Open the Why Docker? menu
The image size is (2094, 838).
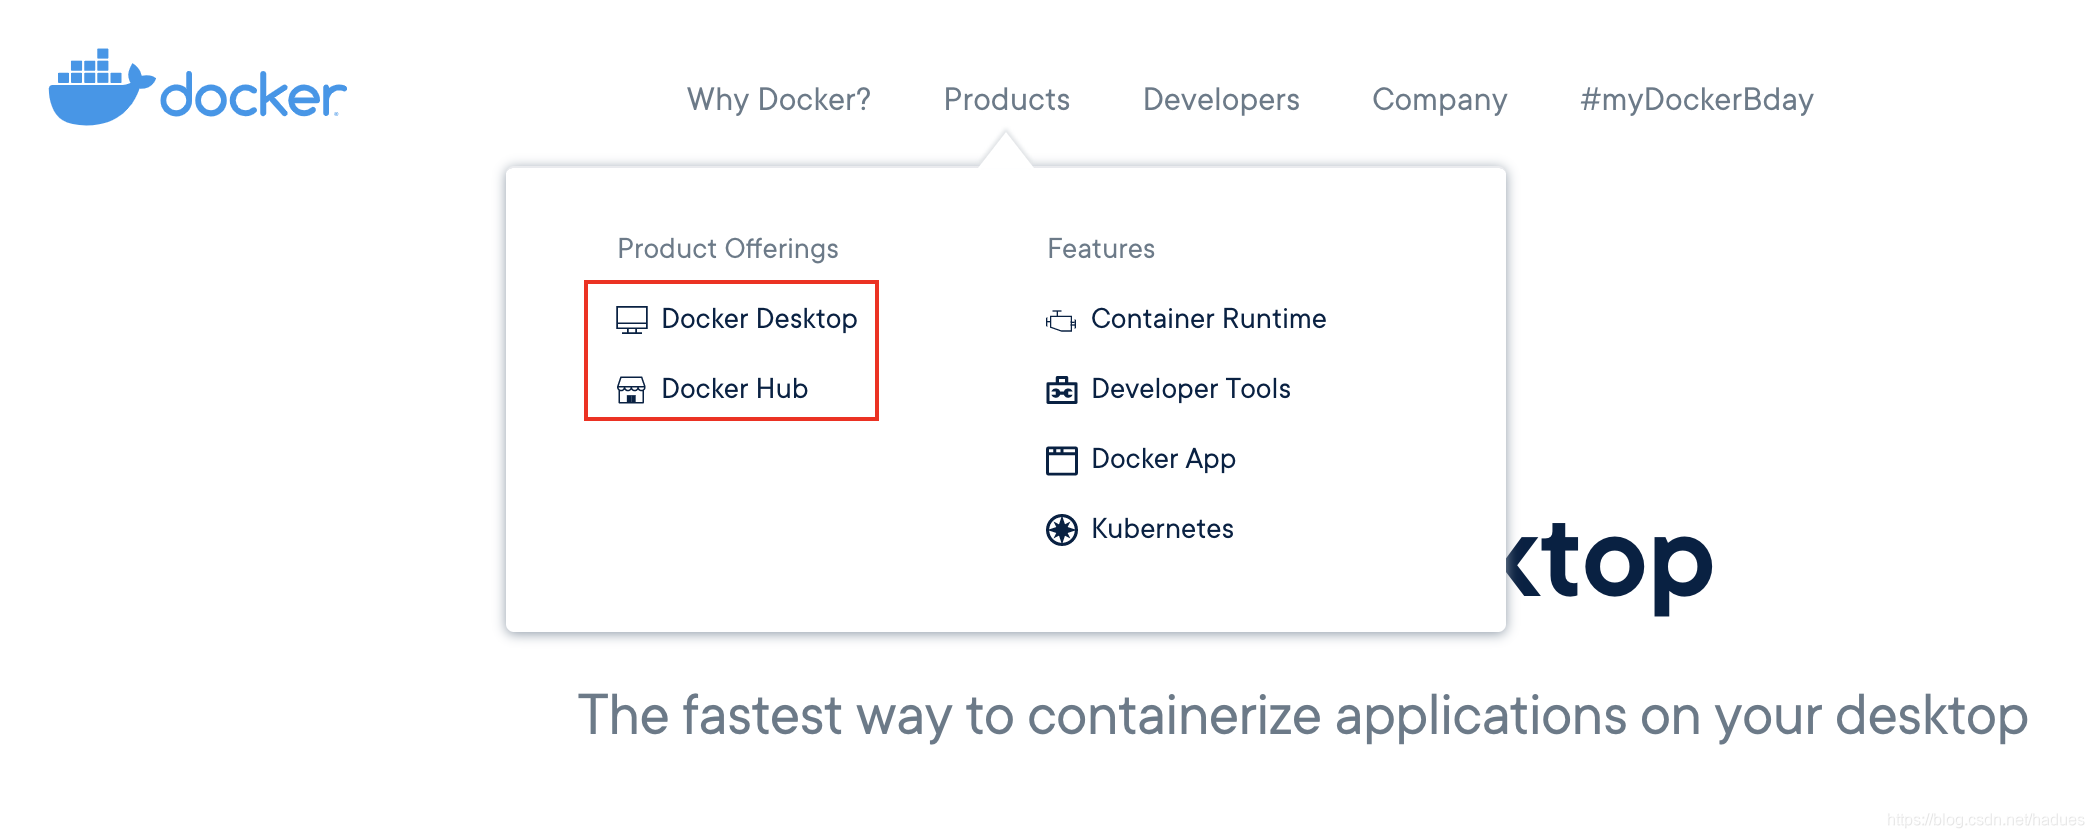pos(778,99)
